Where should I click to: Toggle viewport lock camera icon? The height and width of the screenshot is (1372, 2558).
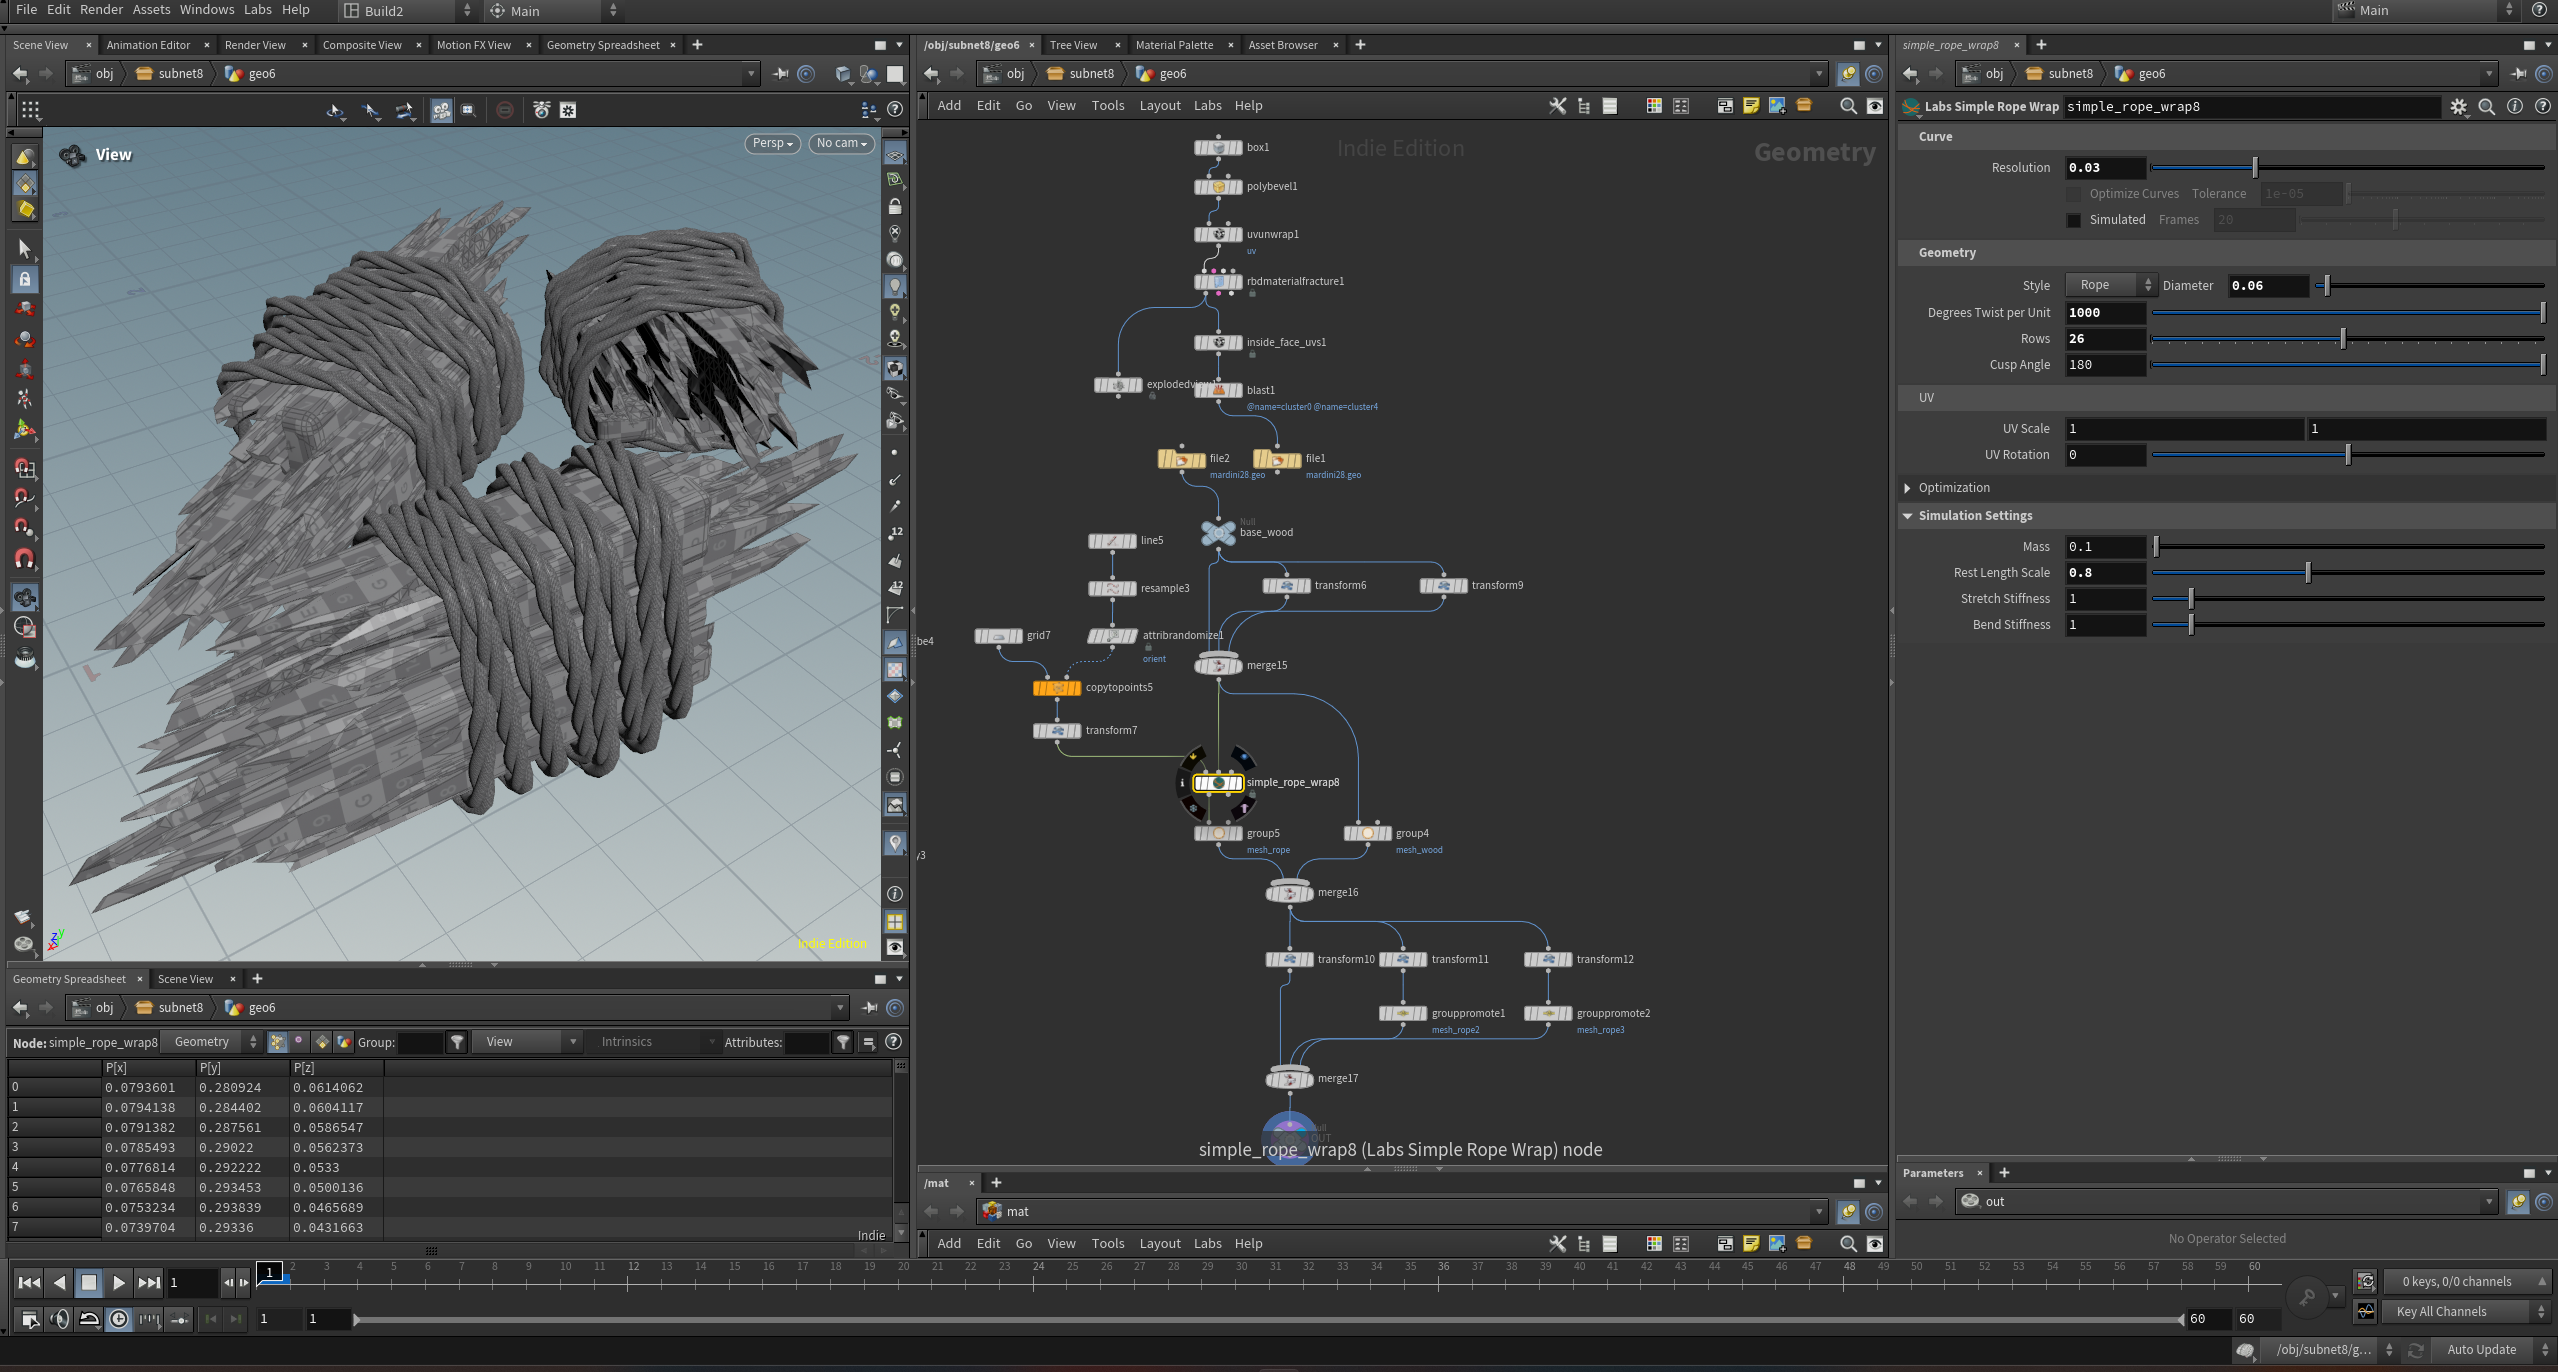click(895, 207)
